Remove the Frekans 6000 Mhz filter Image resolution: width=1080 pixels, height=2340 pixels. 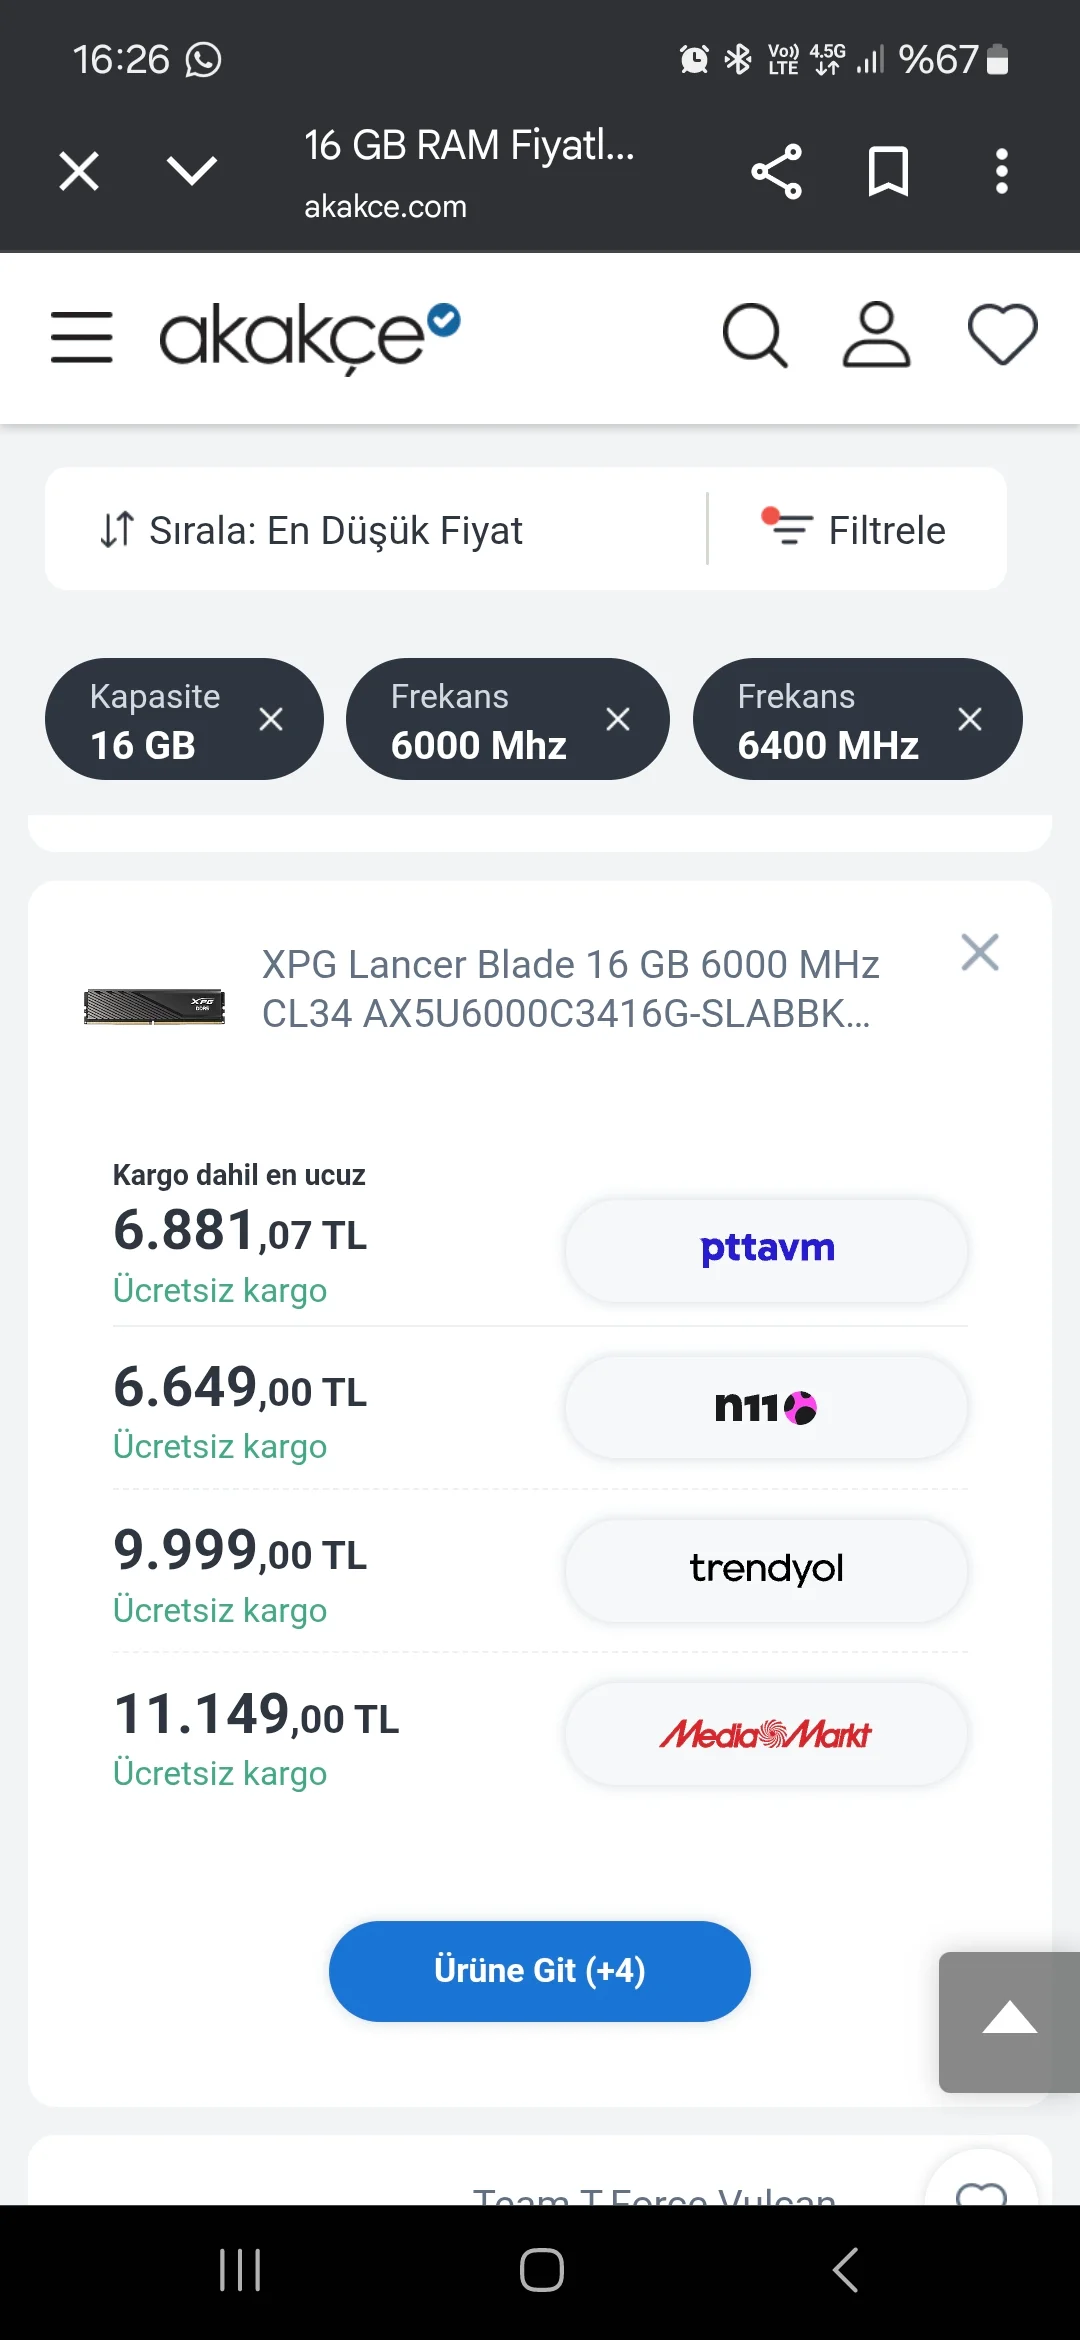click(618, 719)
